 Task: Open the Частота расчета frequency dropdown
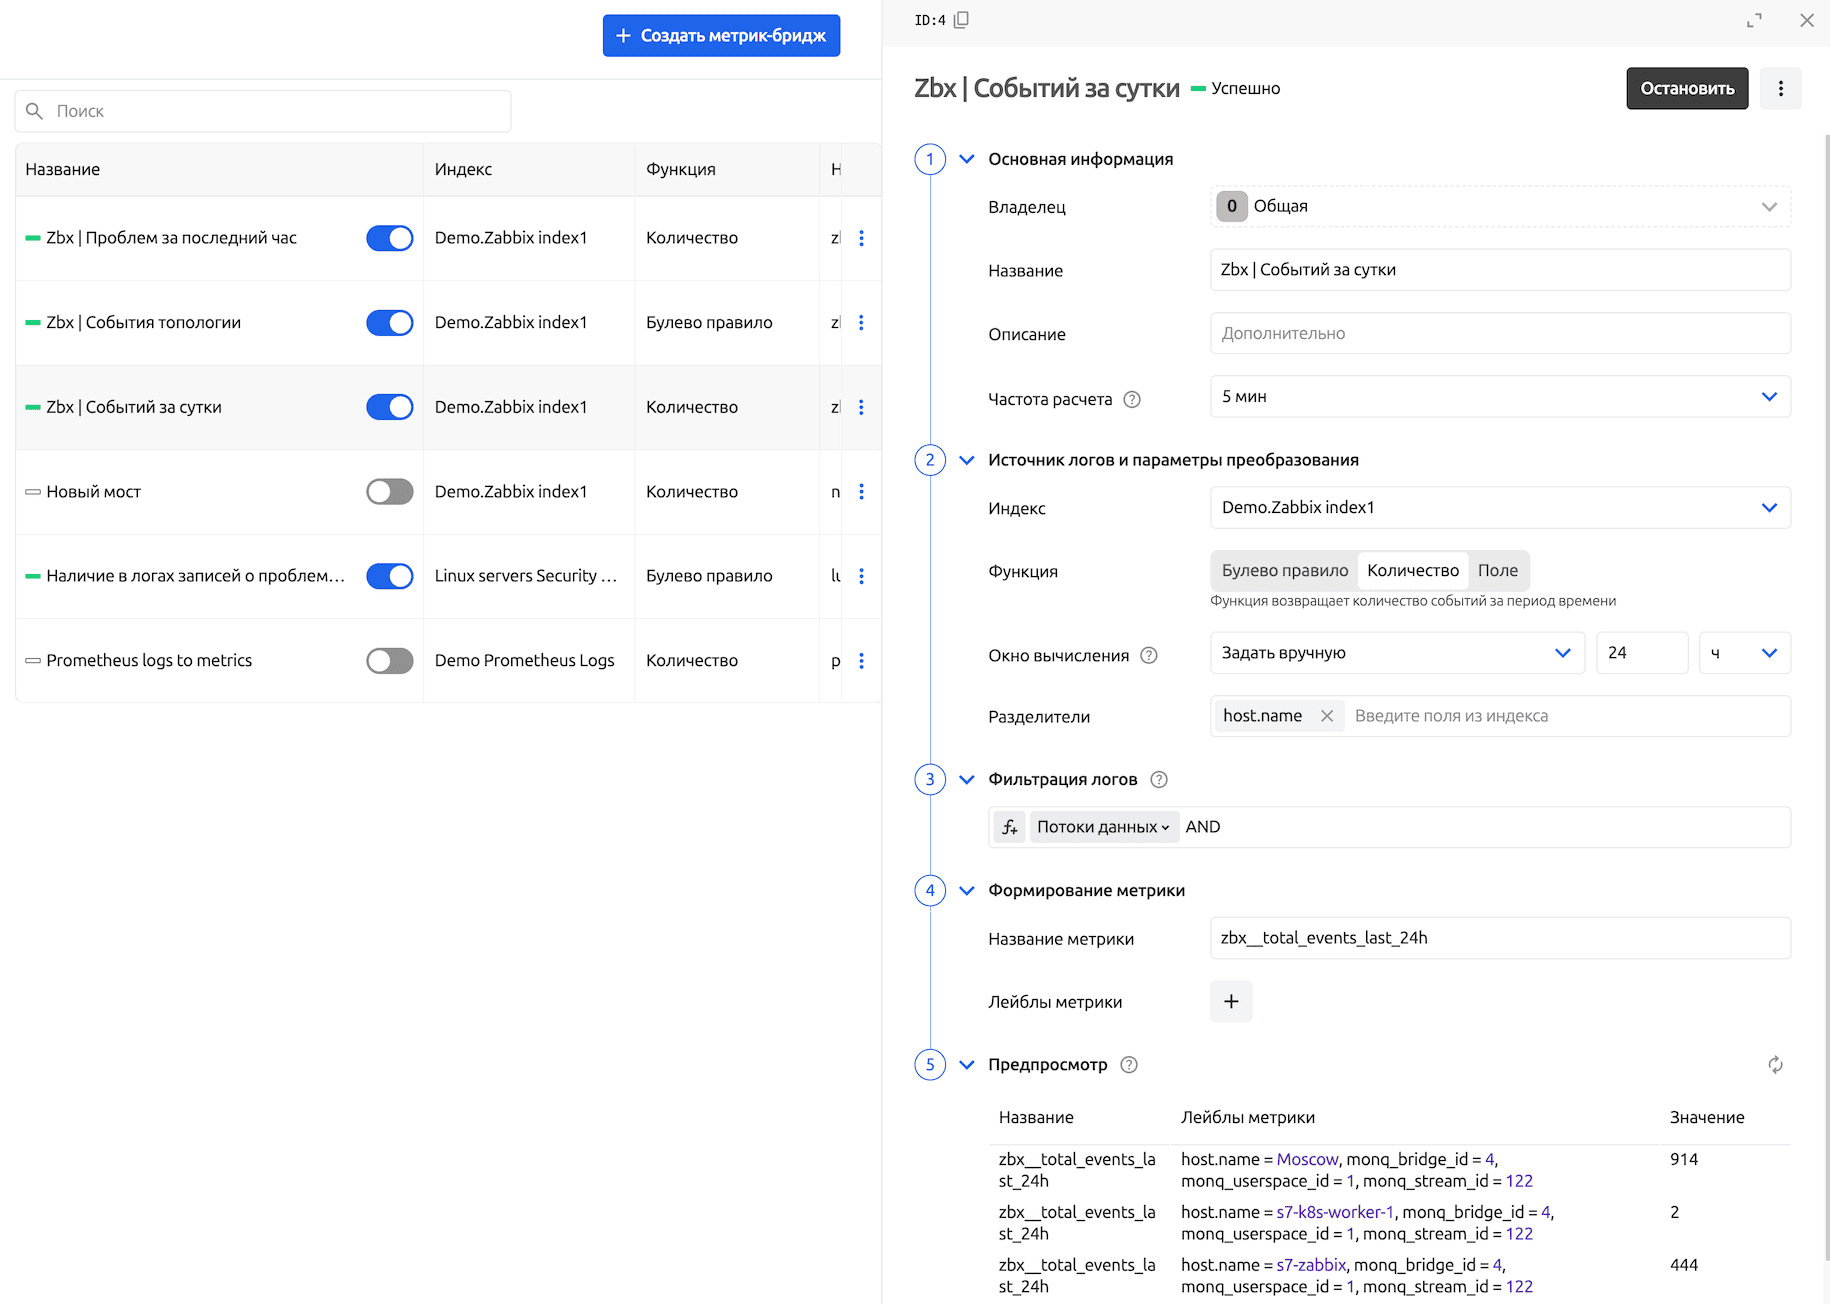1500,397
